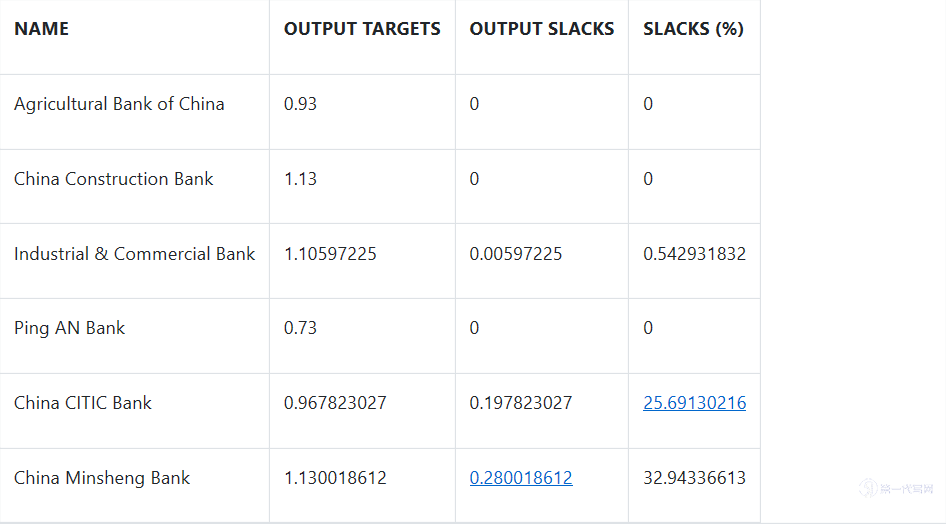
Task: Select the OUTPUT SLACKS column header
Action: (542, 29)
